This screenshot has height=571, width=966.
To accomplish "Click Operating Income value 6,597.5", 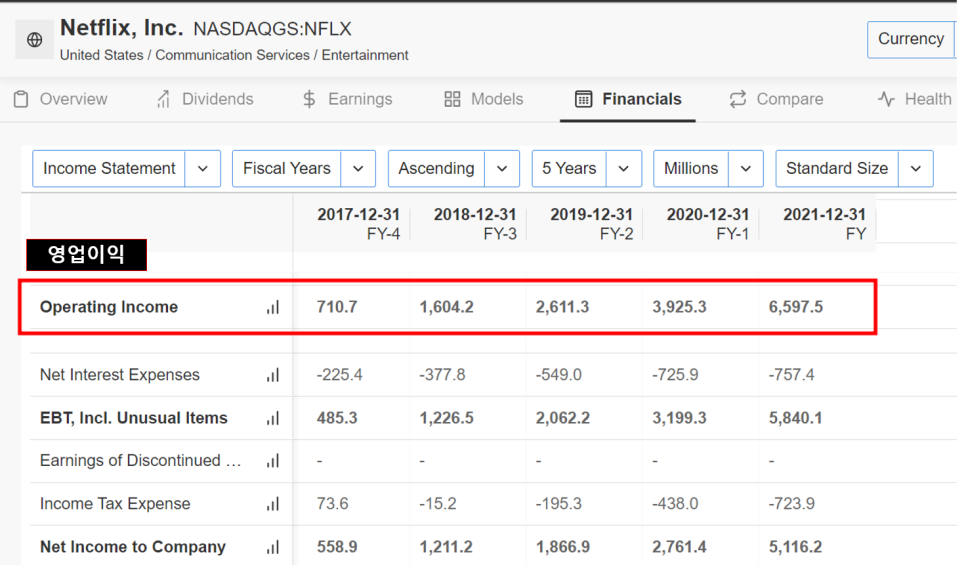I will (795, 307).
